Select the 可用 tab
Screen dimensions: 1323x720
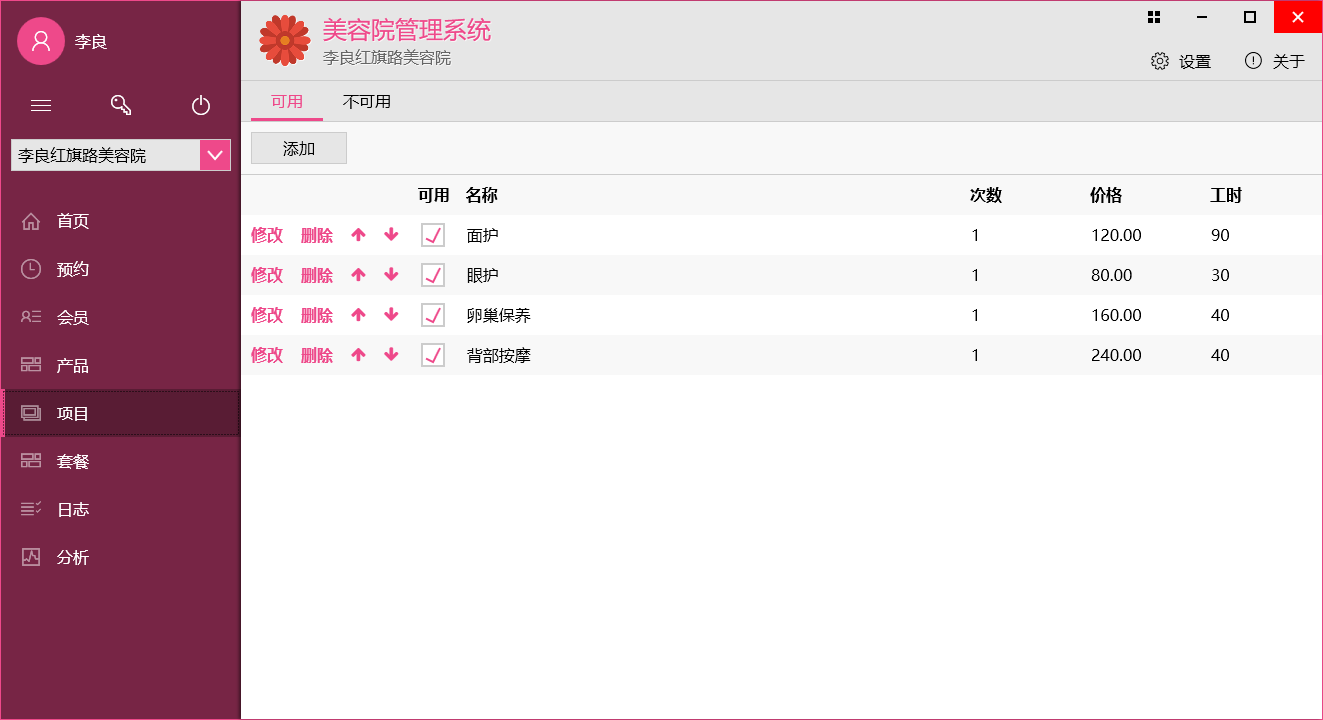[x=286, y=102]
